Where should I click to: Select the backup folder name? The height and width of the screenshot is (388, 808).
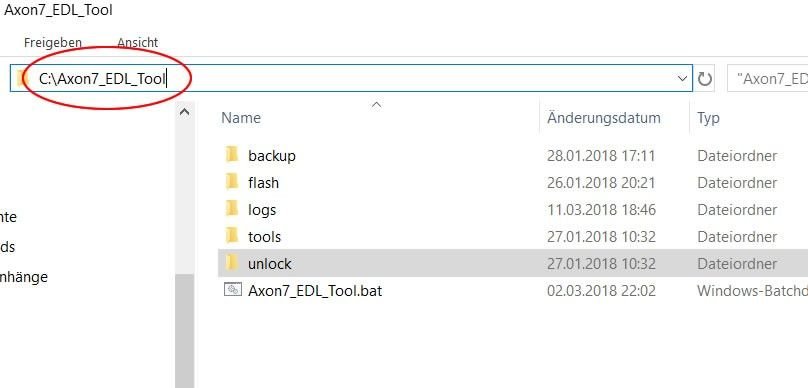click(x=272, y=156)
